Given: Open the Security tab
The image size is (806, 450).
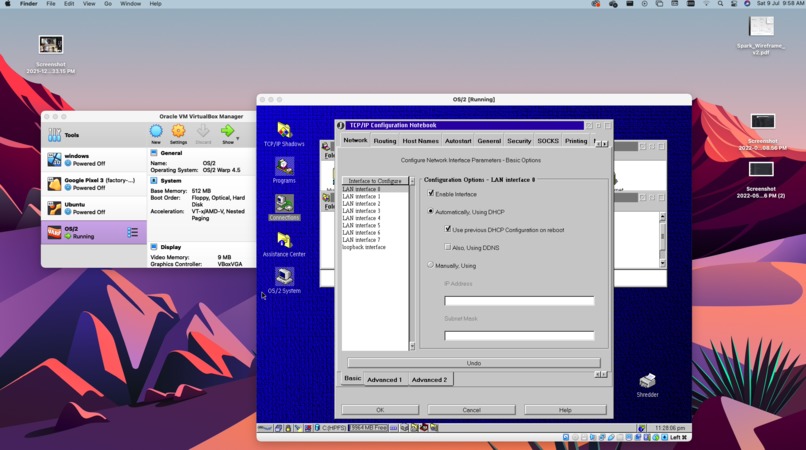Looking at the screenshot, I should coord(519,141).
